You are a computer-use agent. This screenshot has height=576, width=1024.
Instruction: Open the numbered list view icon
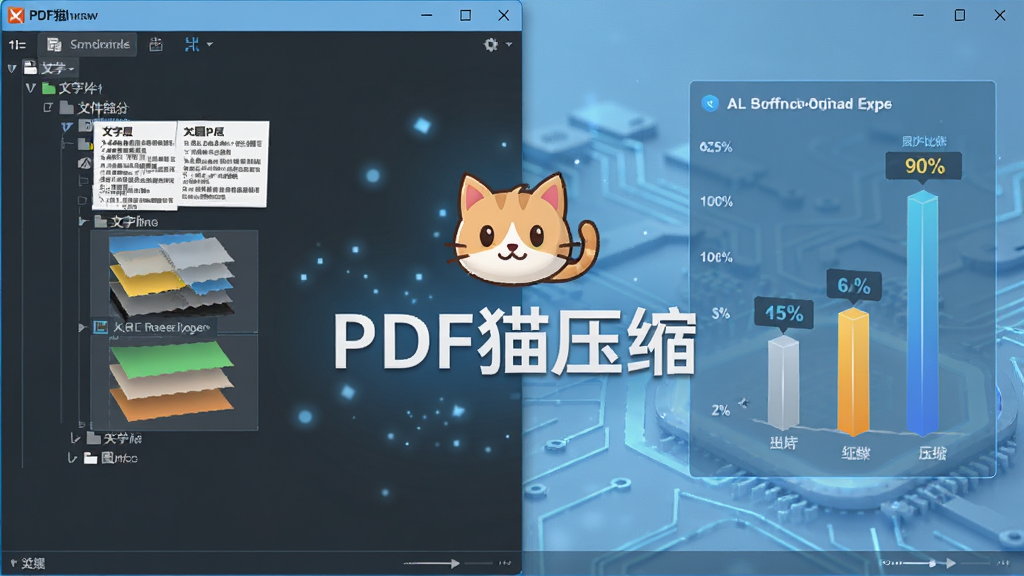pos(18,44)
